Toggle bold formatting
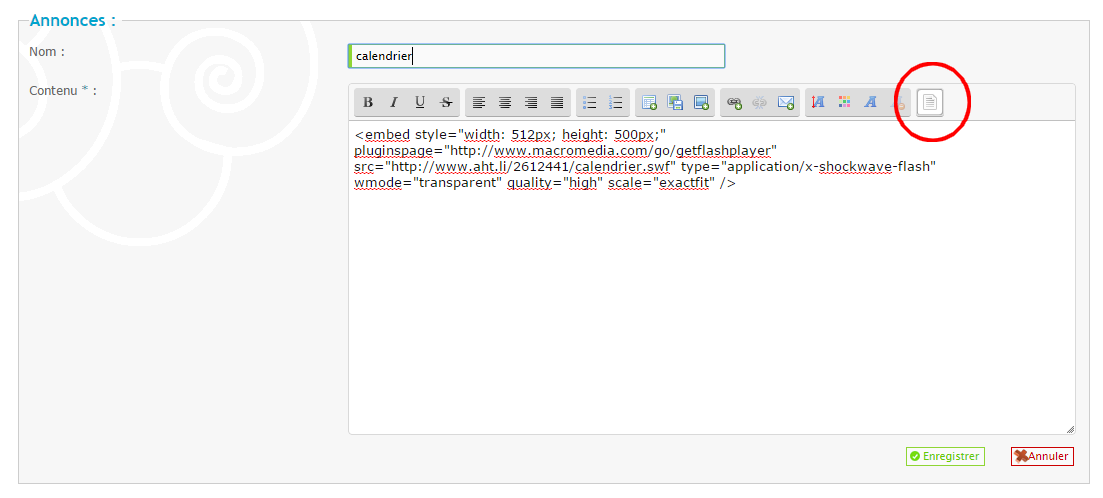This screenshot has height=498, width=1103. (x=368, y=103)
